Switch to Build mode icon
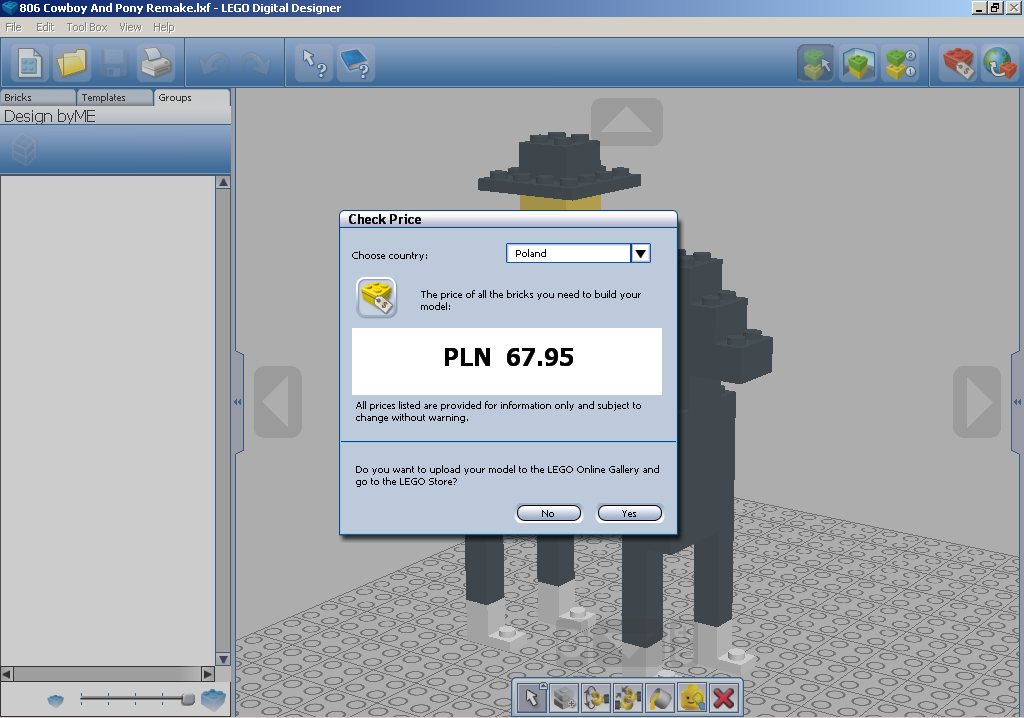The height and width of the screenshot is (718, 1024). point(816,63)
